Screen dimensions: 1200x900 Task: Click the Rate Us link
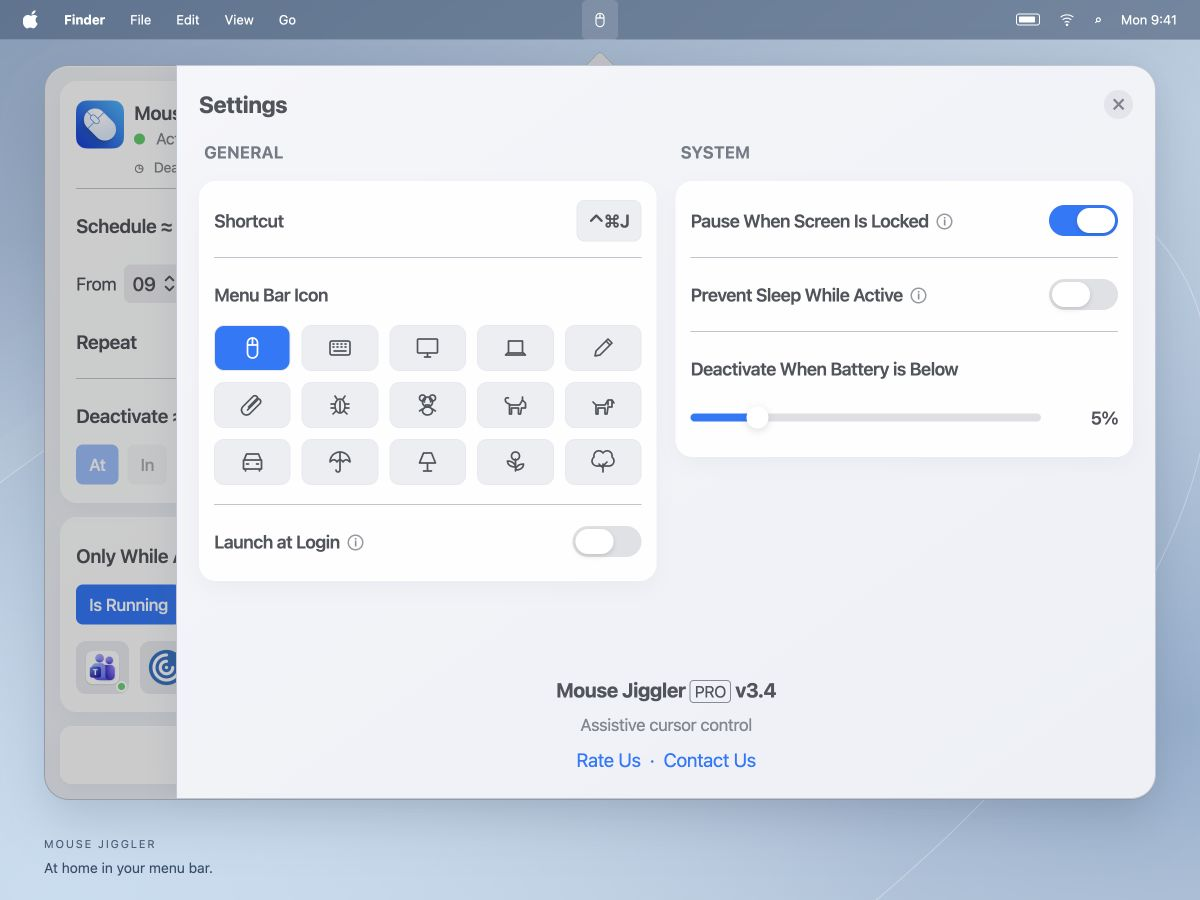[608, 761]
